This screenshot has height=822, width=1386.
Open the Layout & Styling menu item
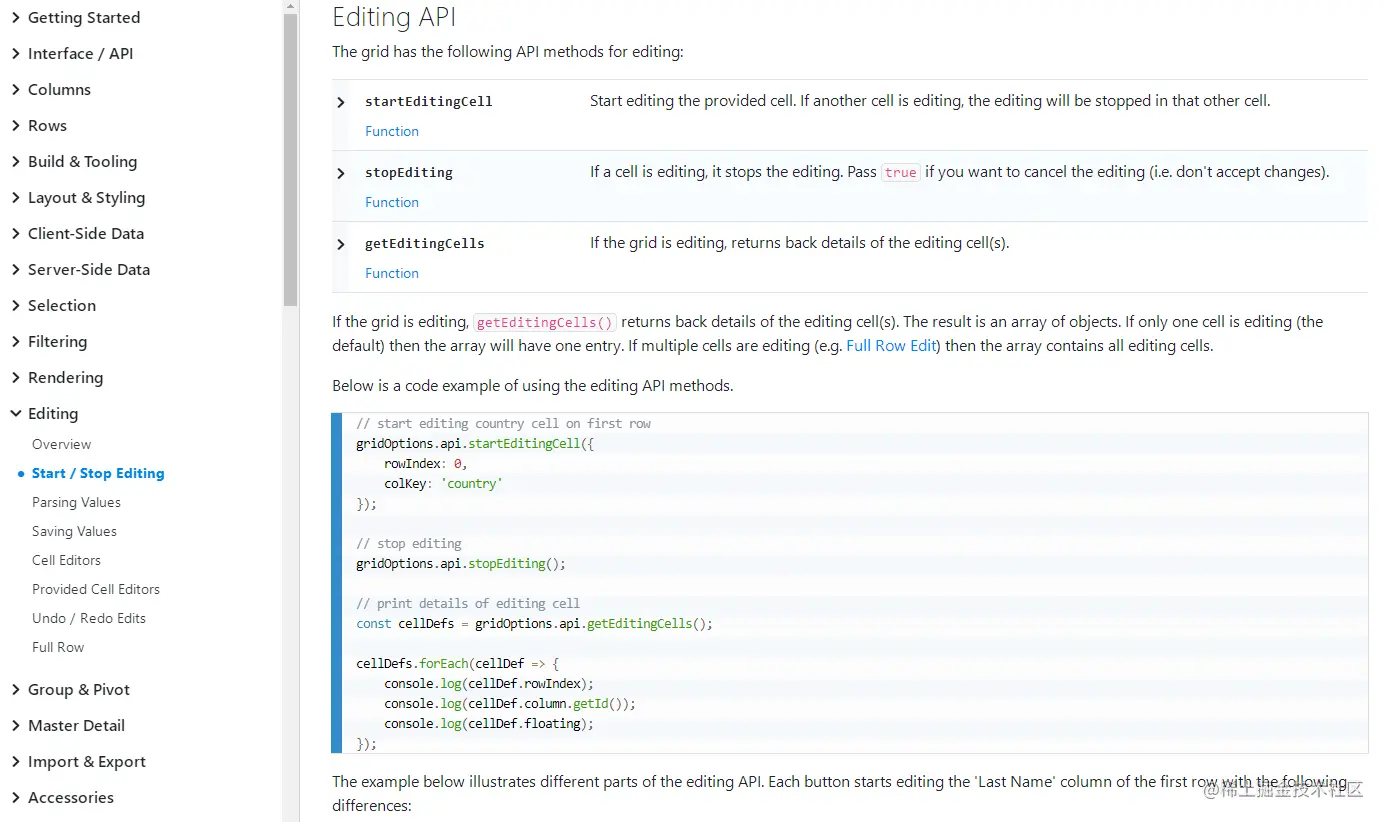click(86, 198)
